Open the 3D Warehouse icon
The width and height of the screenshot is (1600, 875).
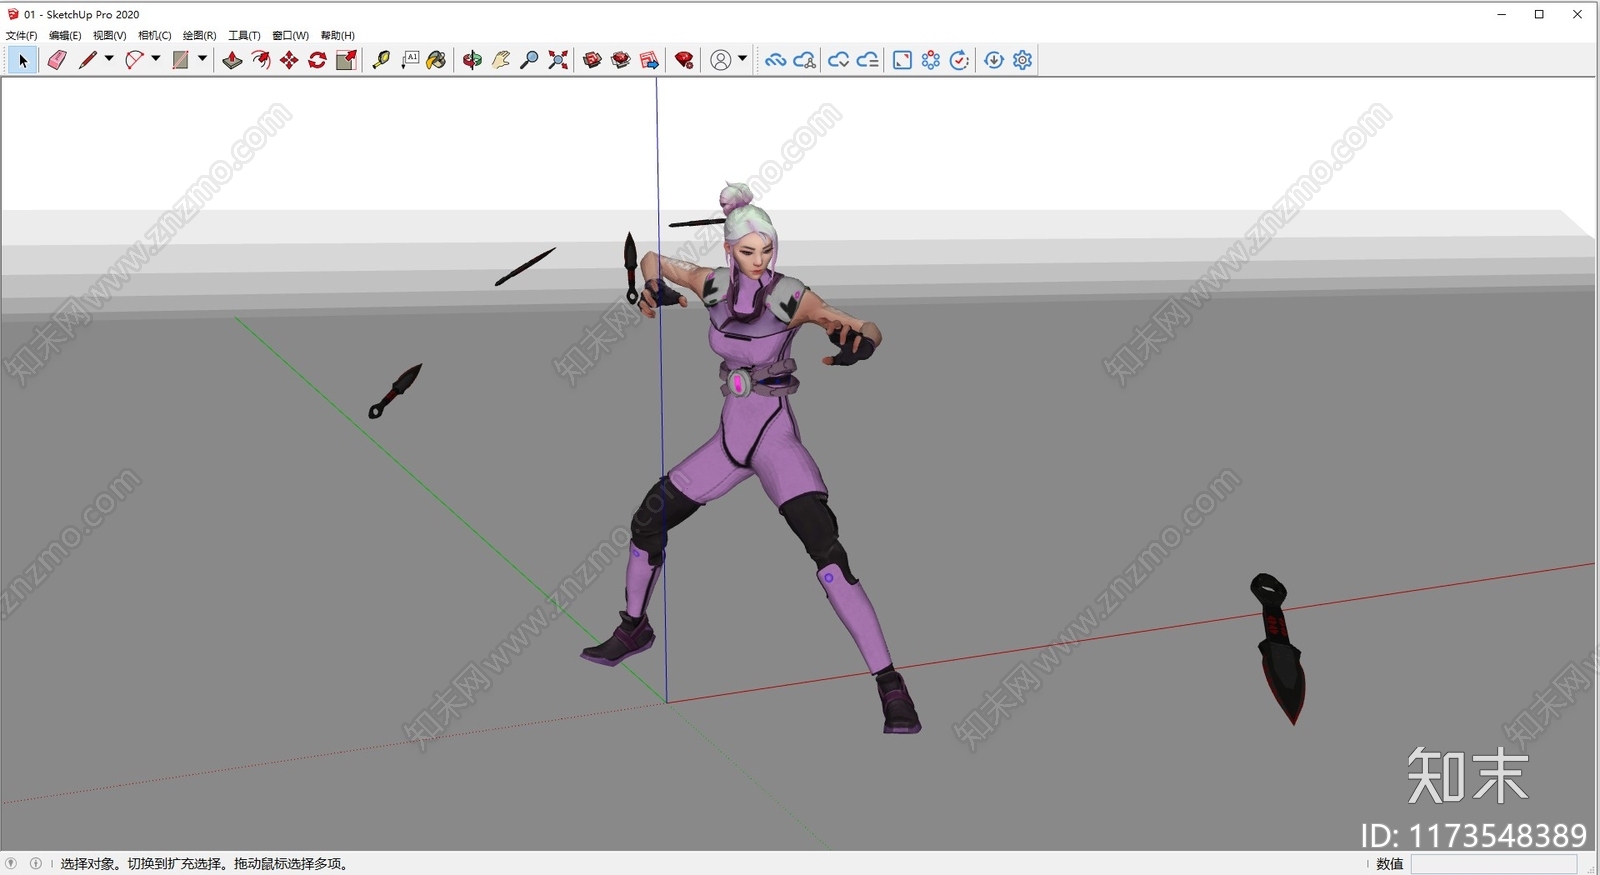(592, 60)
